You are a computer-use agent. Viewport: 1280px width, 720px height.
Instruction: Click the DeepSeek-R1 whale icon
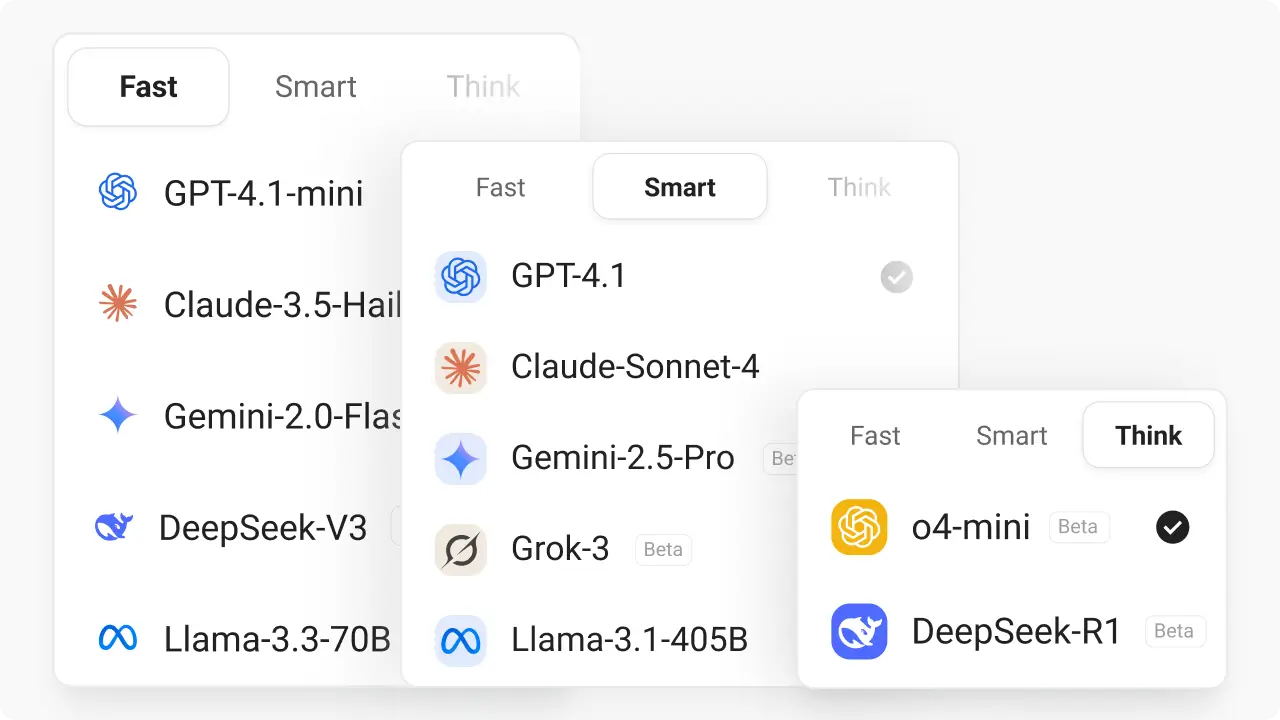859,632
